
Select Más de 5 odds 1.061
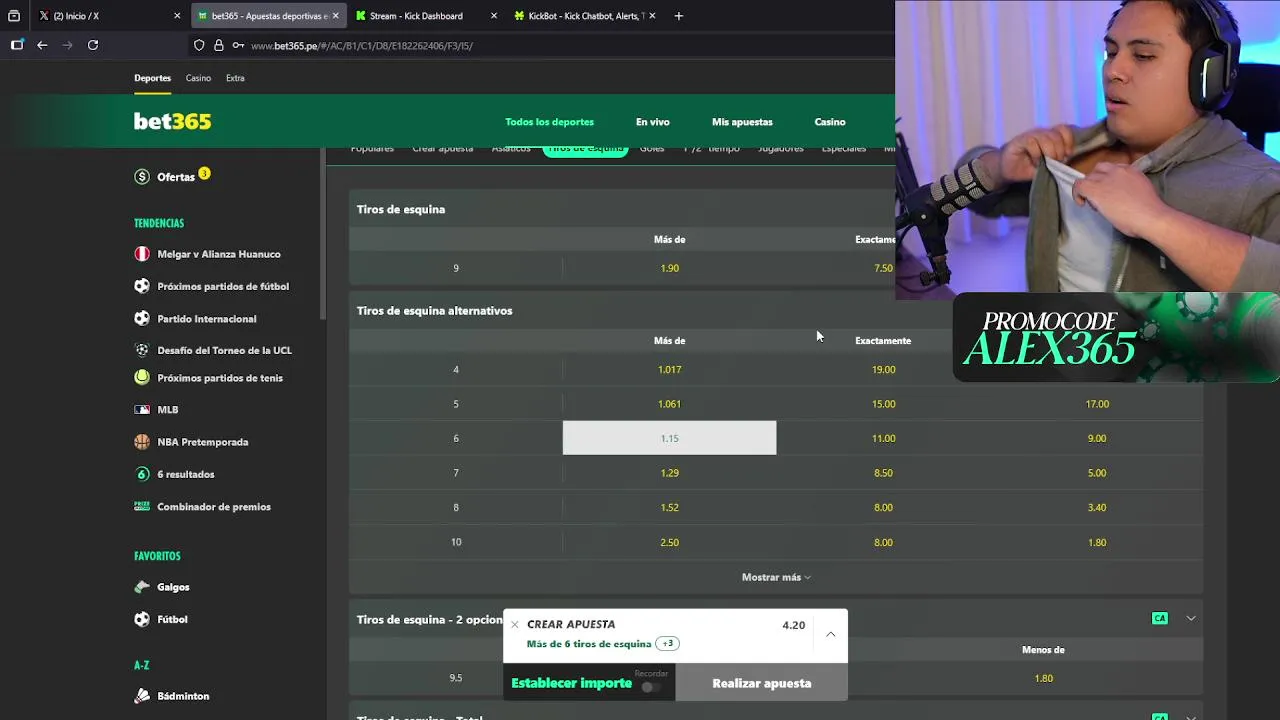point(669,404)
